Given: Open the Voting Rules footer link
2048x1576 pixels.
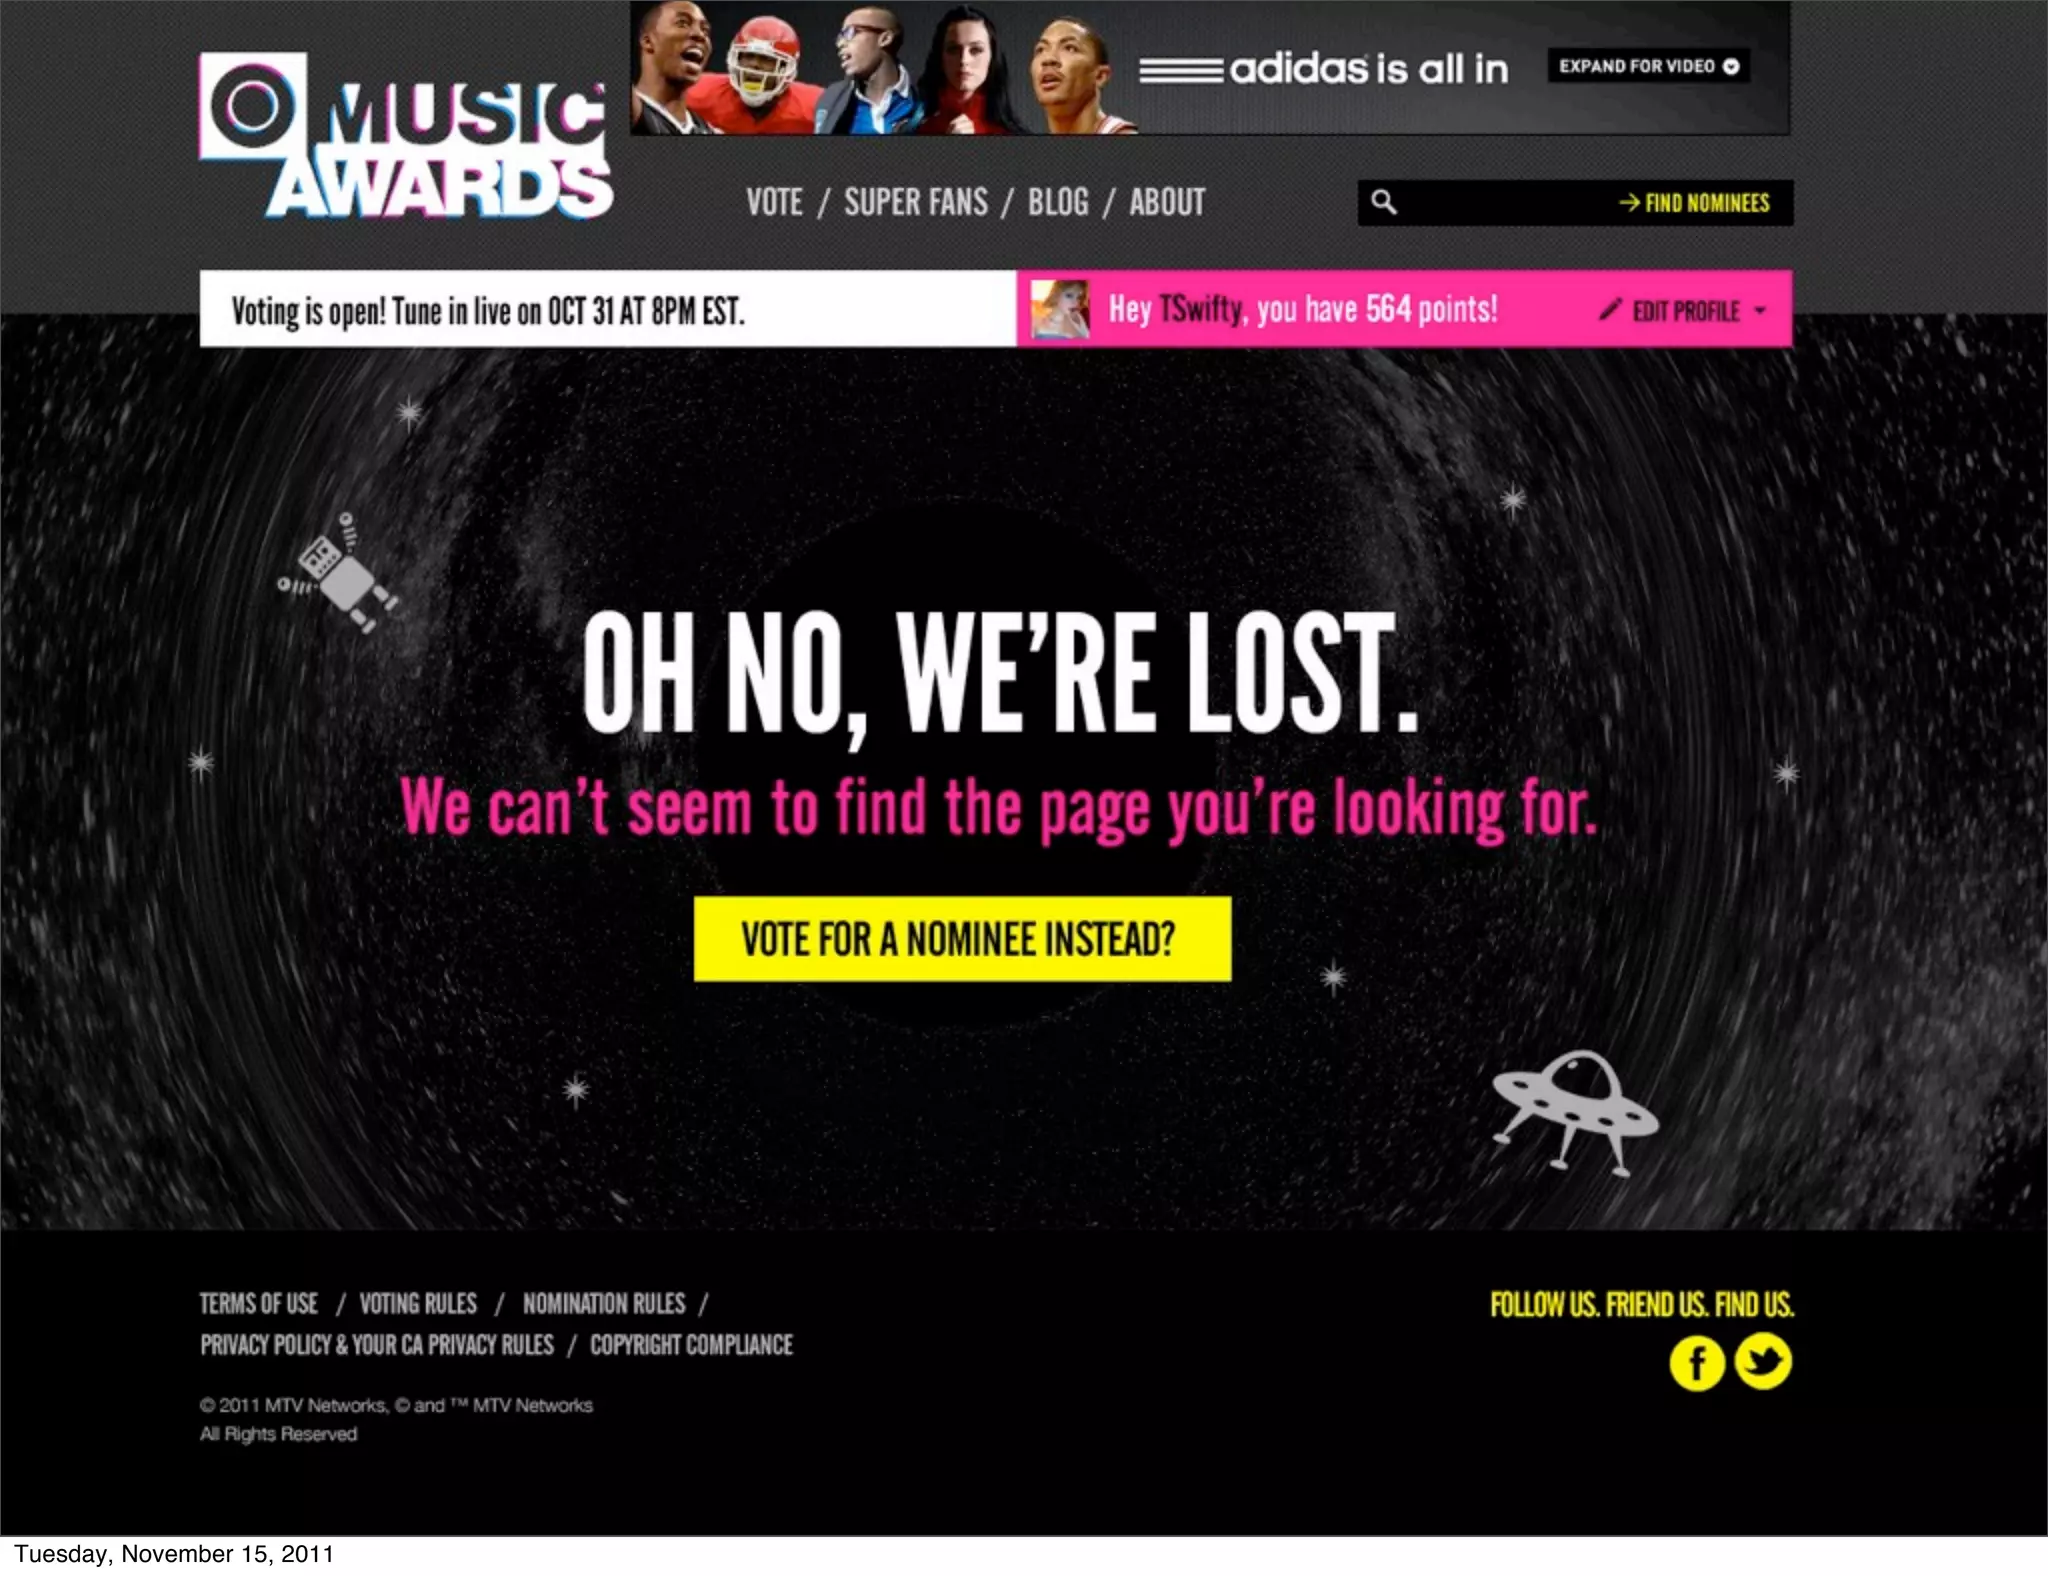Looking at the screenshot, I should coord(418,1304).
